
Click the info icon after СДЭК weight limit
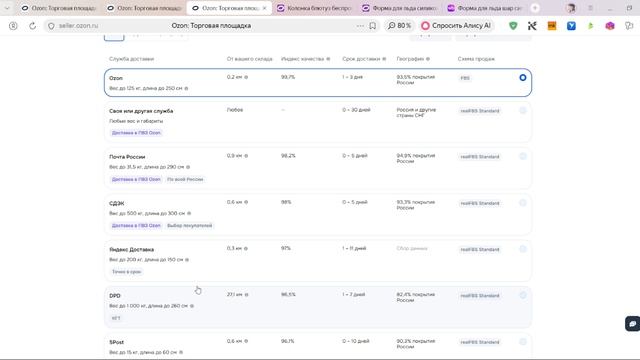pyautogui.click(x=189, y=213)
